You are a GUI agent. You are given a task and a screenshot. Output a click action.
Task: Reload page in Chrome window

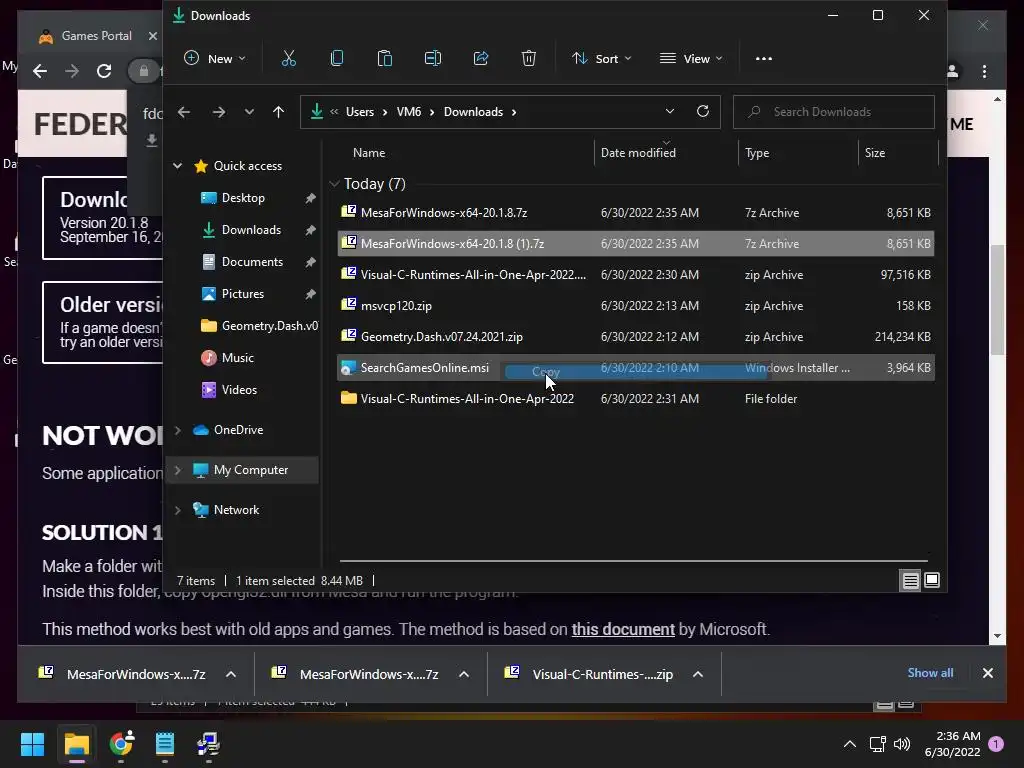104,71
